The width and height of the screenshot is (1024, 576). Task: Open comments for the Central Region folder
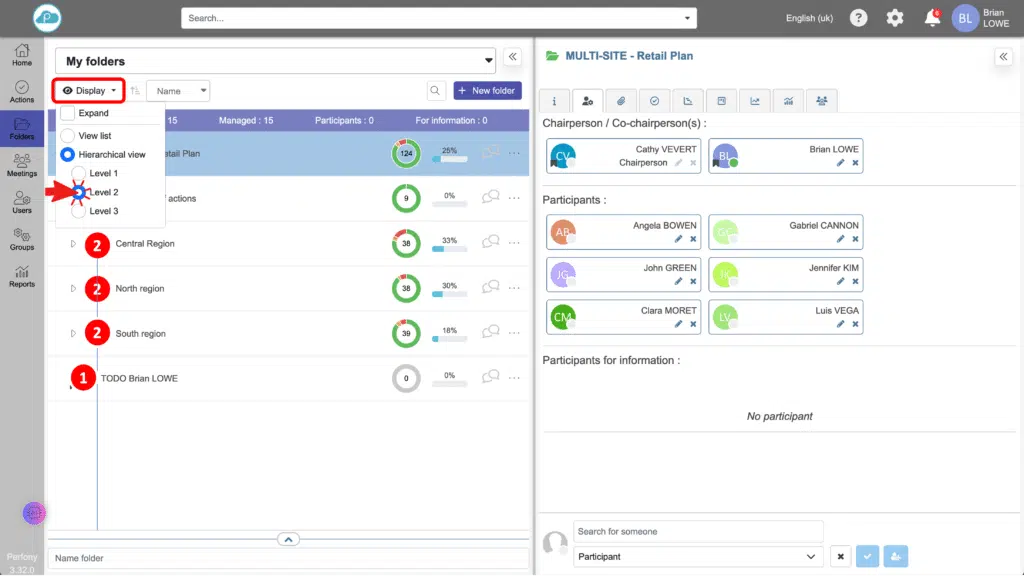[490, 243]
